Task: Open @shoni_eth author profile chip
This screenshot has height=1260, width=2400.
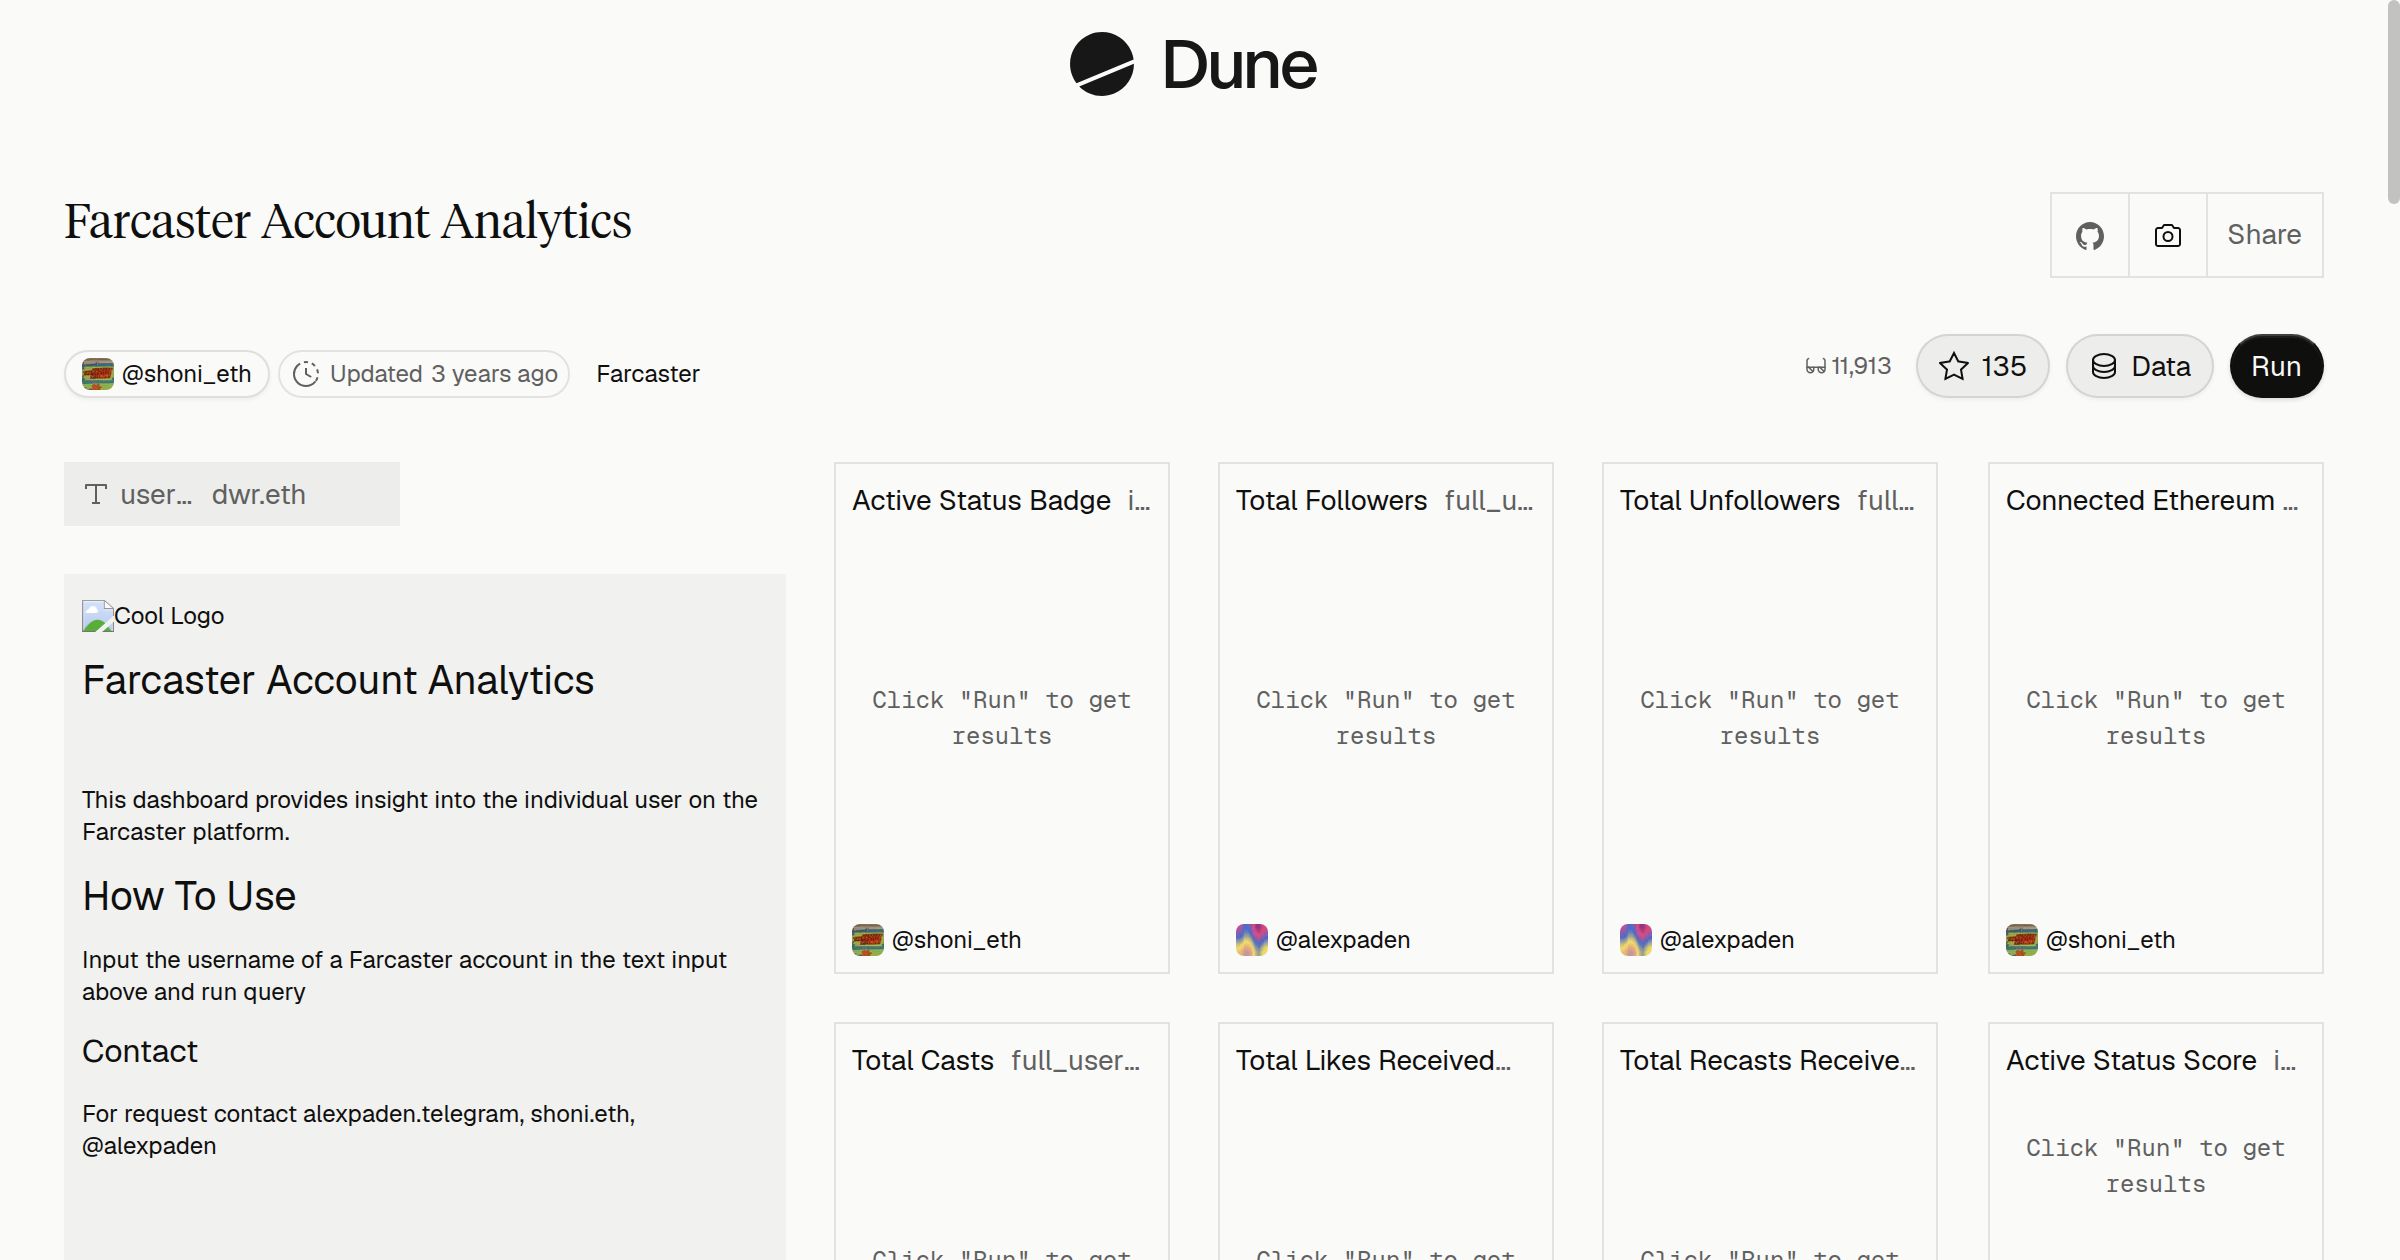Action: tap(167, 374)
